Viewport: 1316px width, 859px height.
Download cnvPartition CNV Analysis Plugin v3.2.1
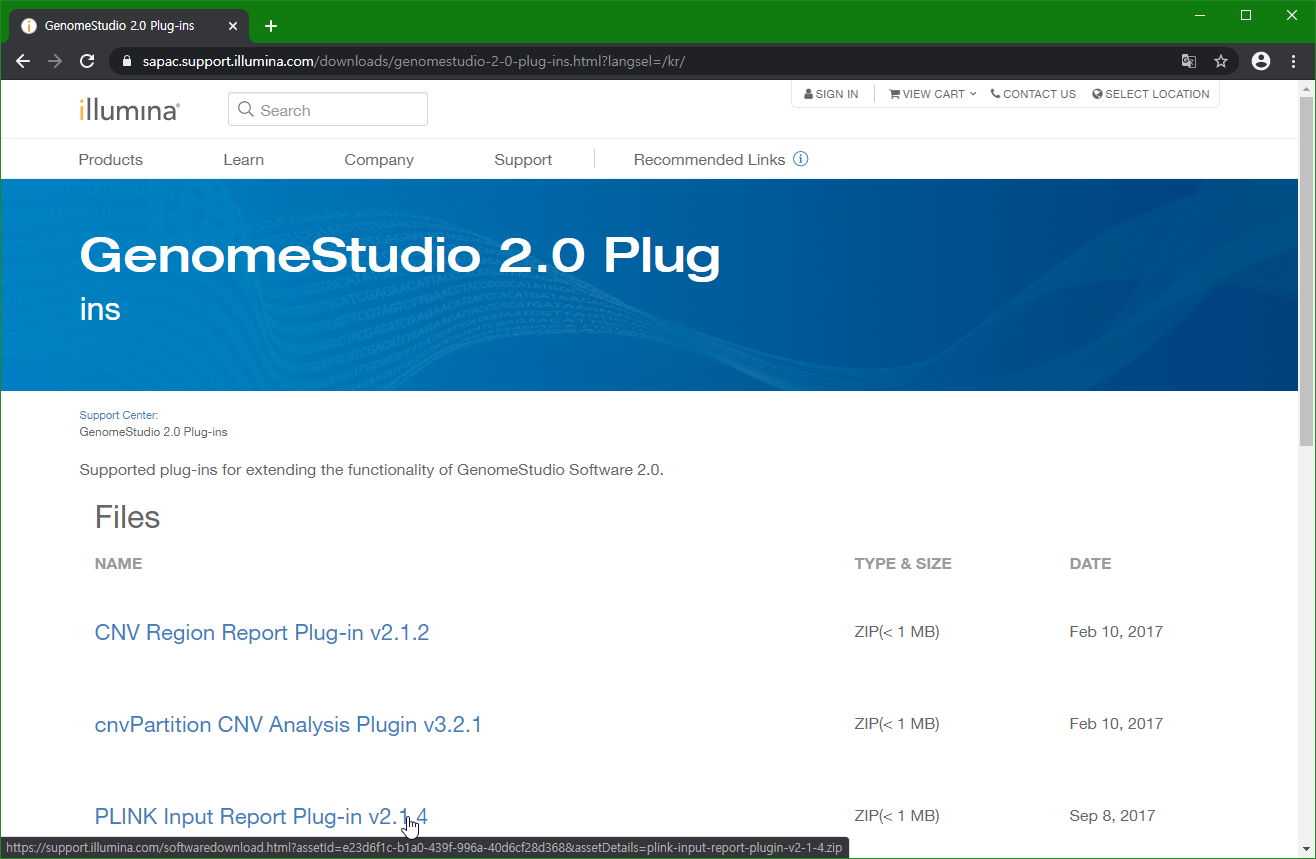tap(288, 725)
